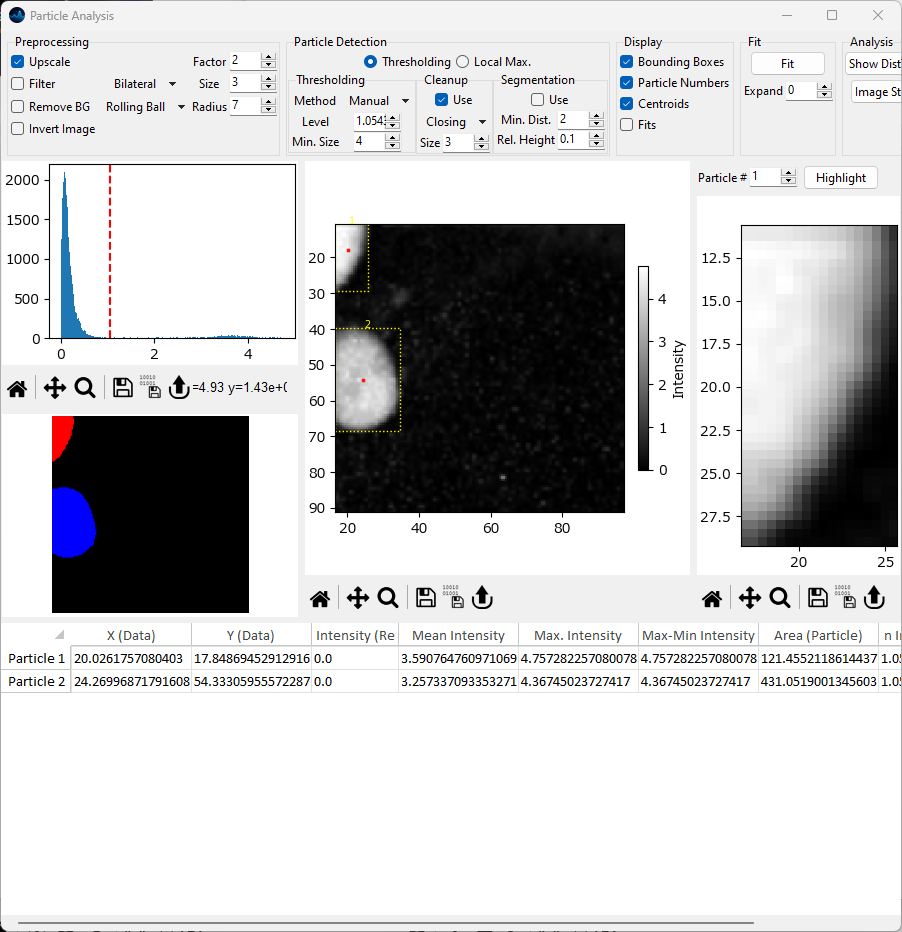Activate the Zoom magnifier under the histogram
Image resolution: width=902 pixels, height=932 pixels.
tap(85, 388)
